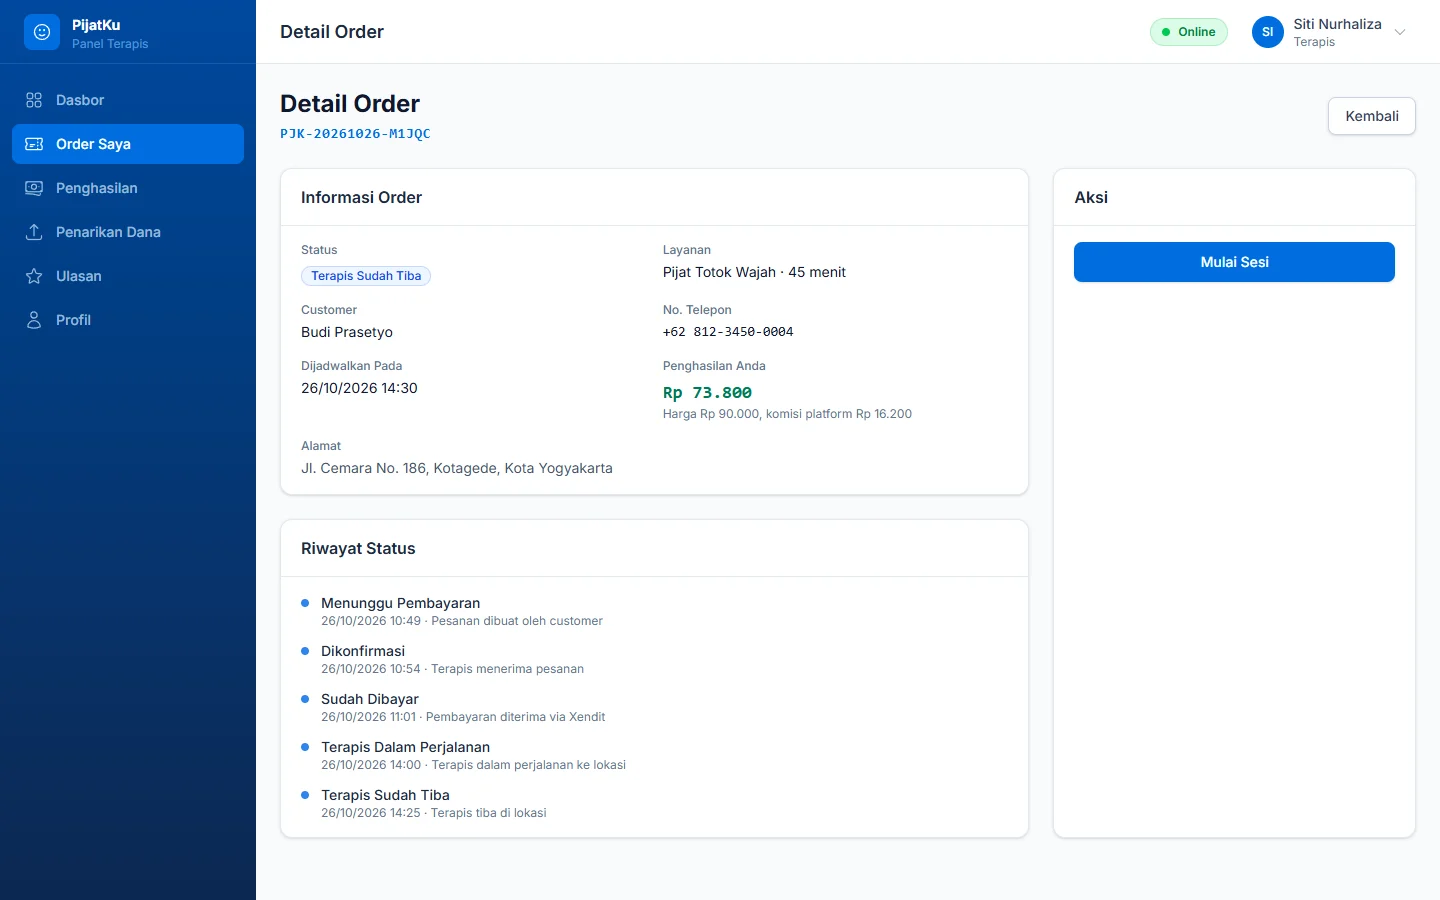Open the Profil sidebar item

point(128,320)
